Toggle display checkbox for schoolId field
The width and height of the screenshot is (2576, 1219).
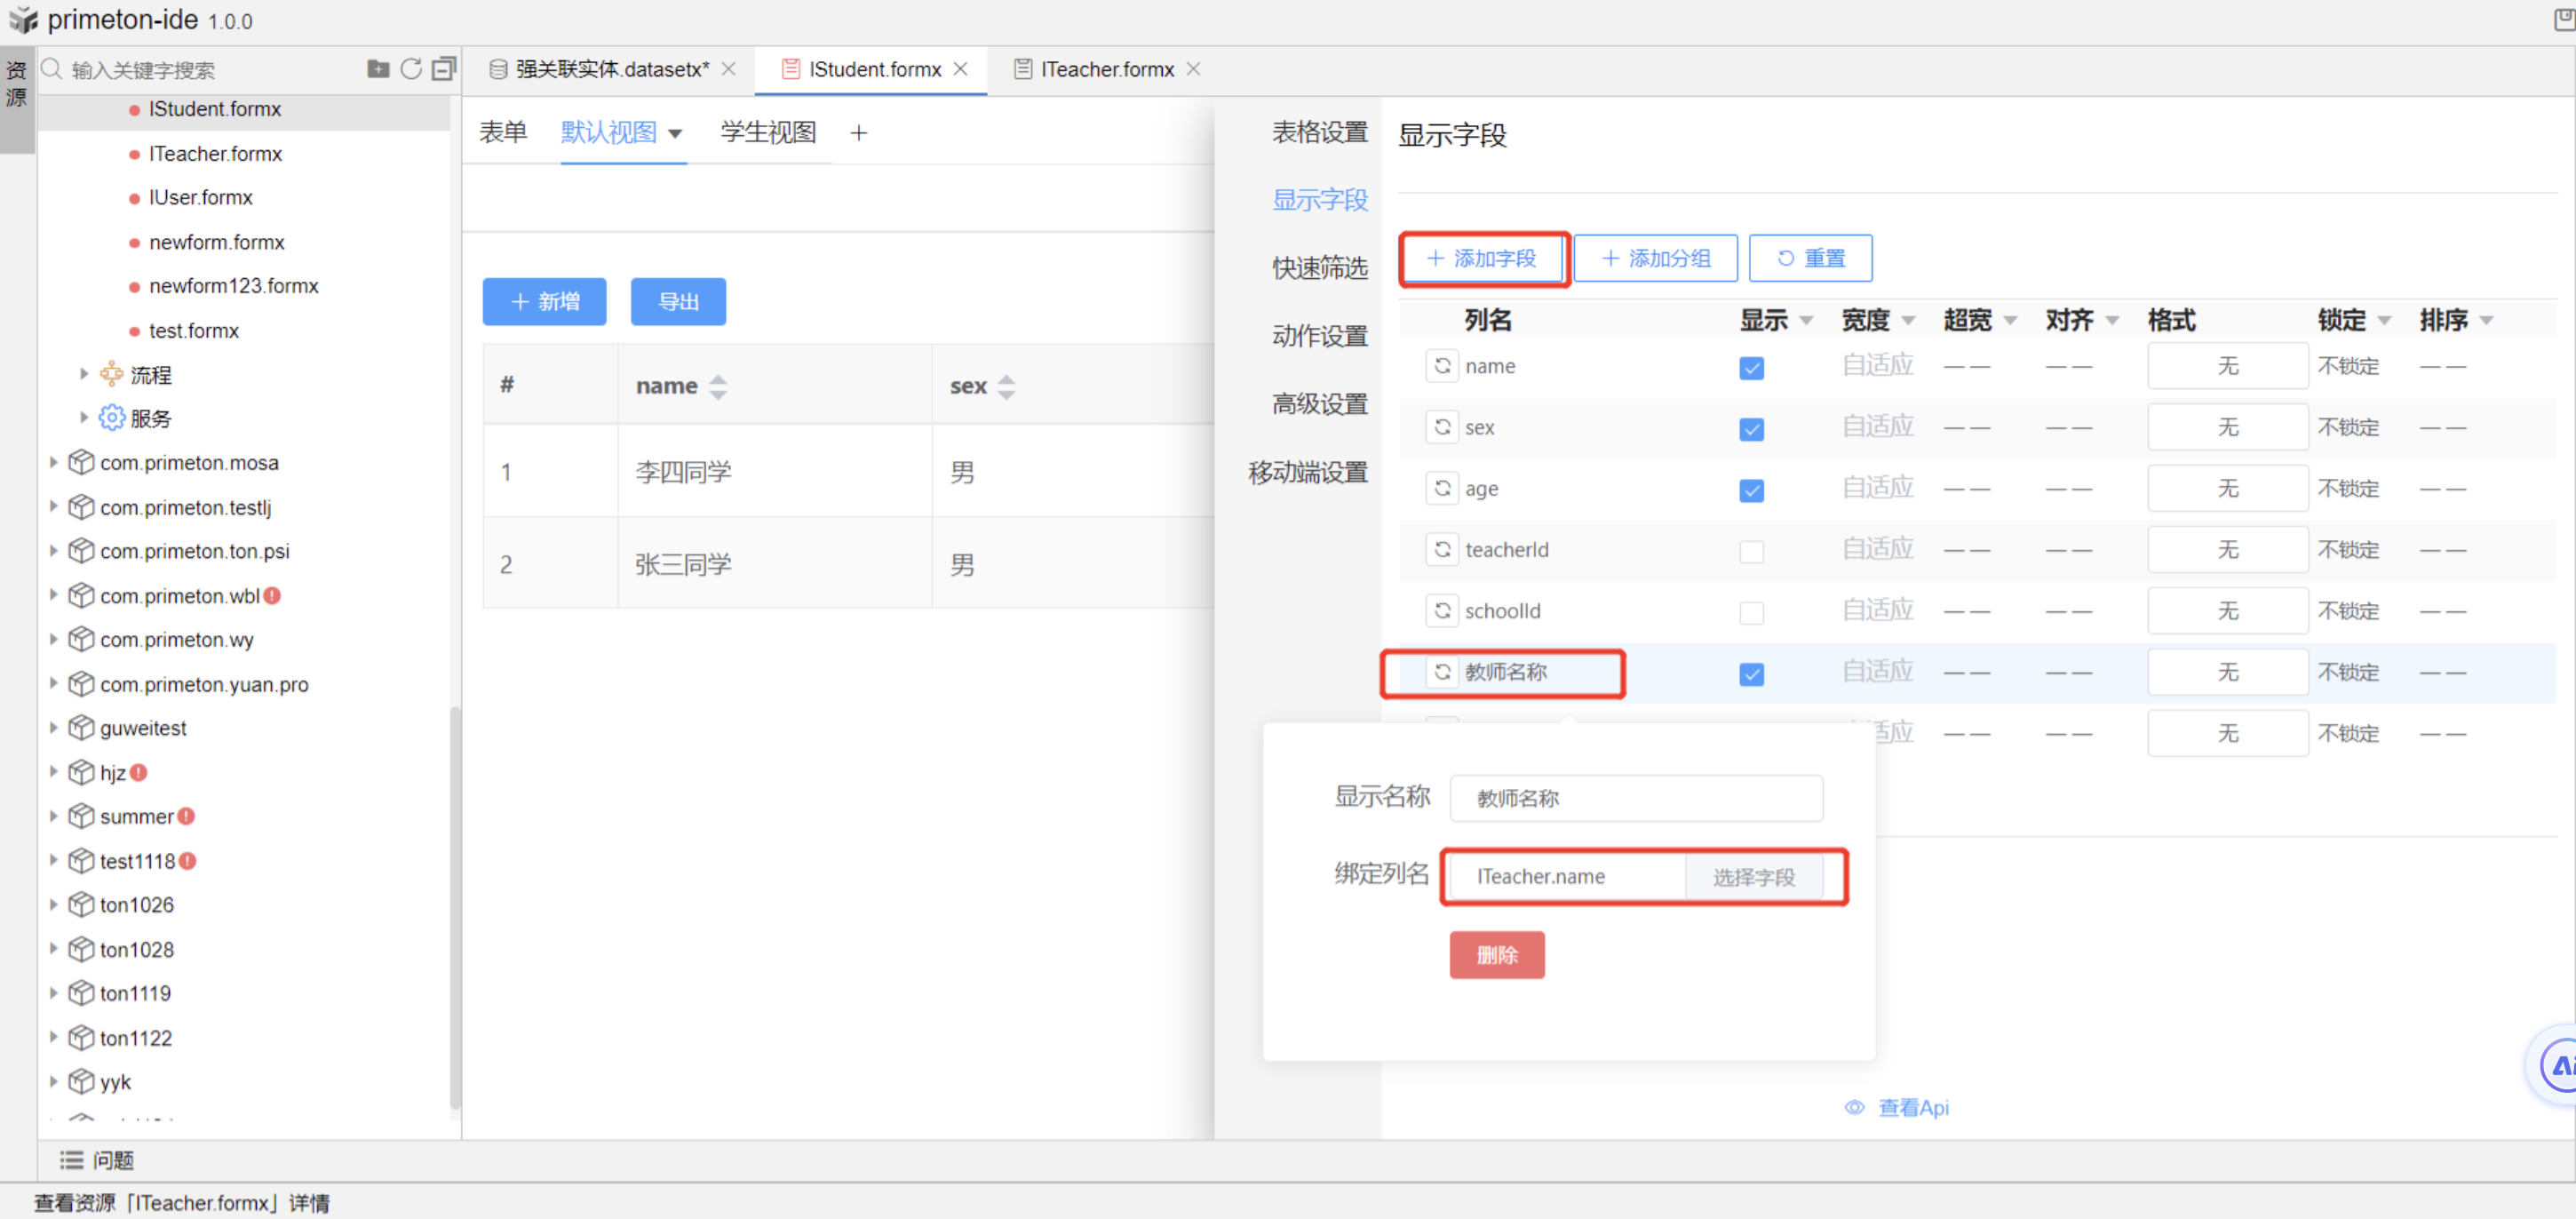tap(1751, 612)
